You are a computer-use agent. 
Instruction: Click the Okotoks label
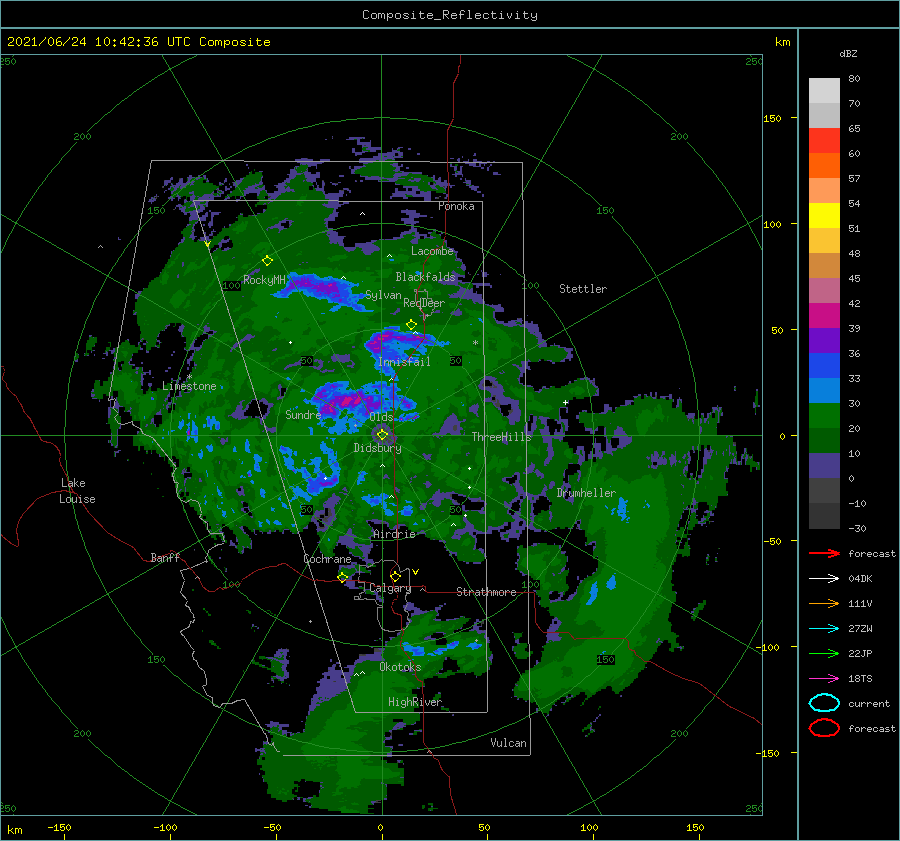tap(400, 666)
